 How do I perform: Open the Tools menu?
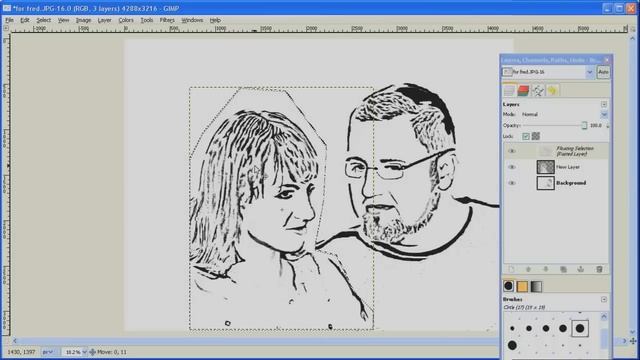(x=147, y=20)
